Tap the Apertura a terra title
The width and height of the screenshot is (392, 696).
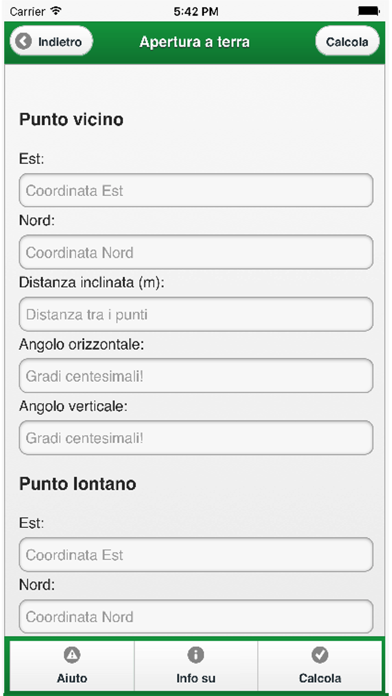tap(194, 42)
